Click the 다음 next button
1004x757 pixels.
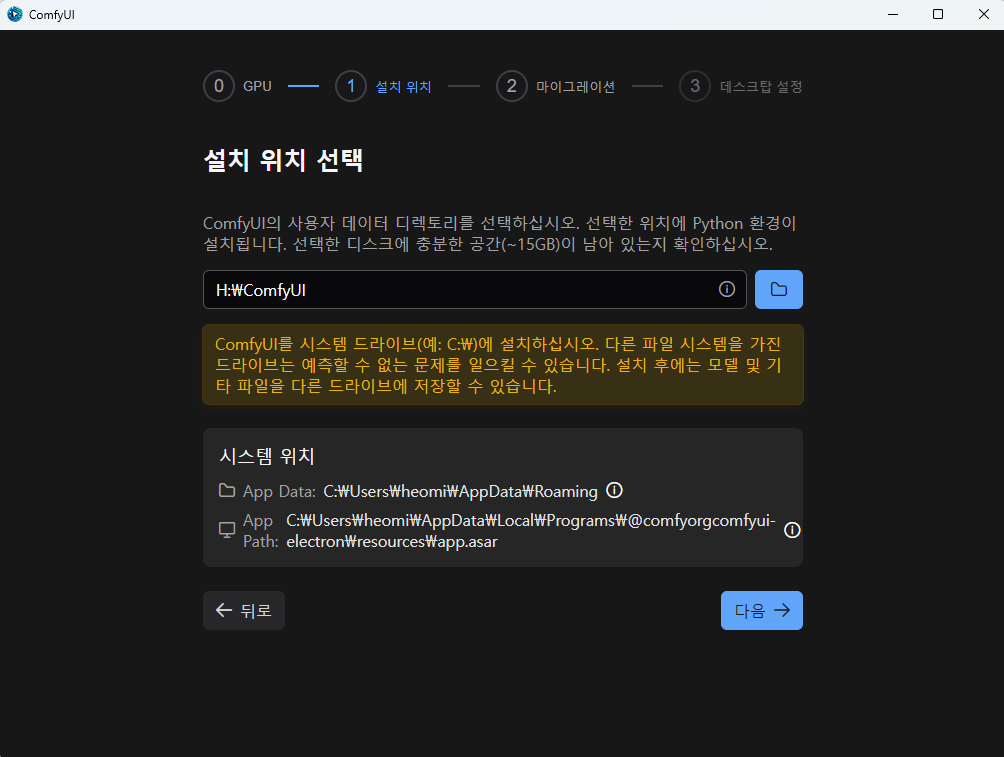[762, 610]
